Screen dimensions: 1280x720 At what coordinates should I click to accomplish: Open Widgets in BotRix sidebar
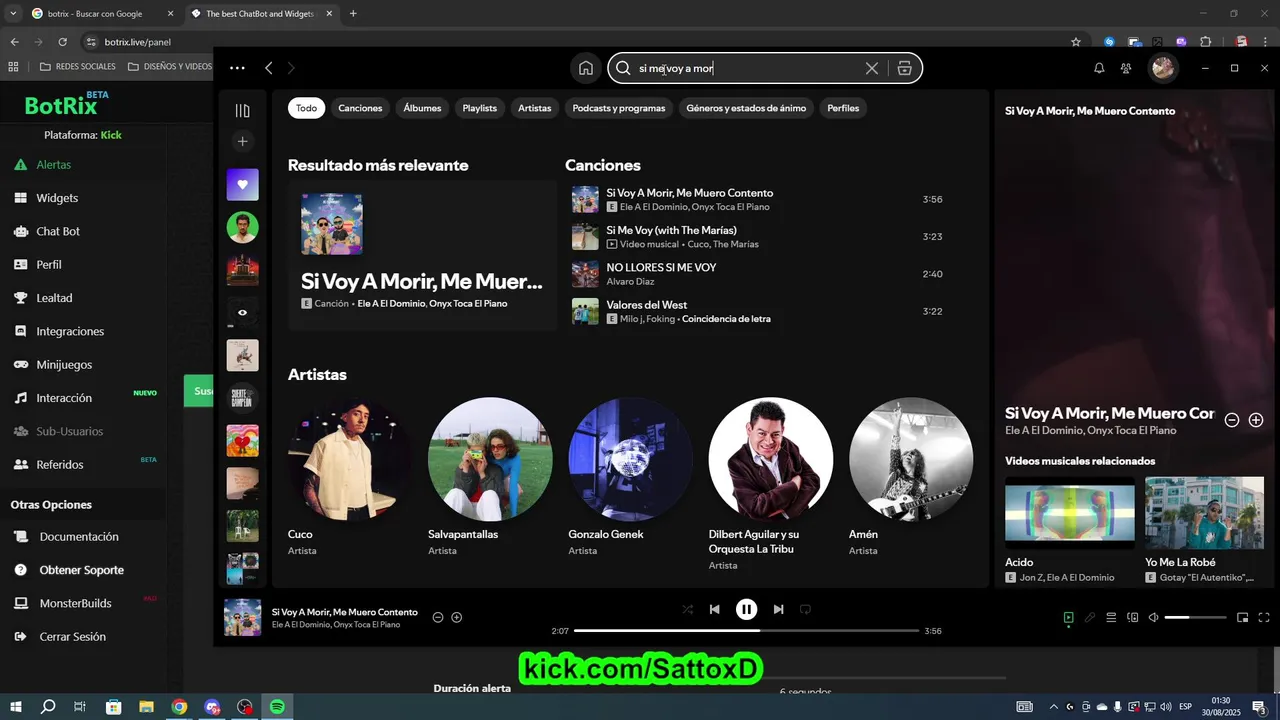pyautogui.click(x=57, y=198)
